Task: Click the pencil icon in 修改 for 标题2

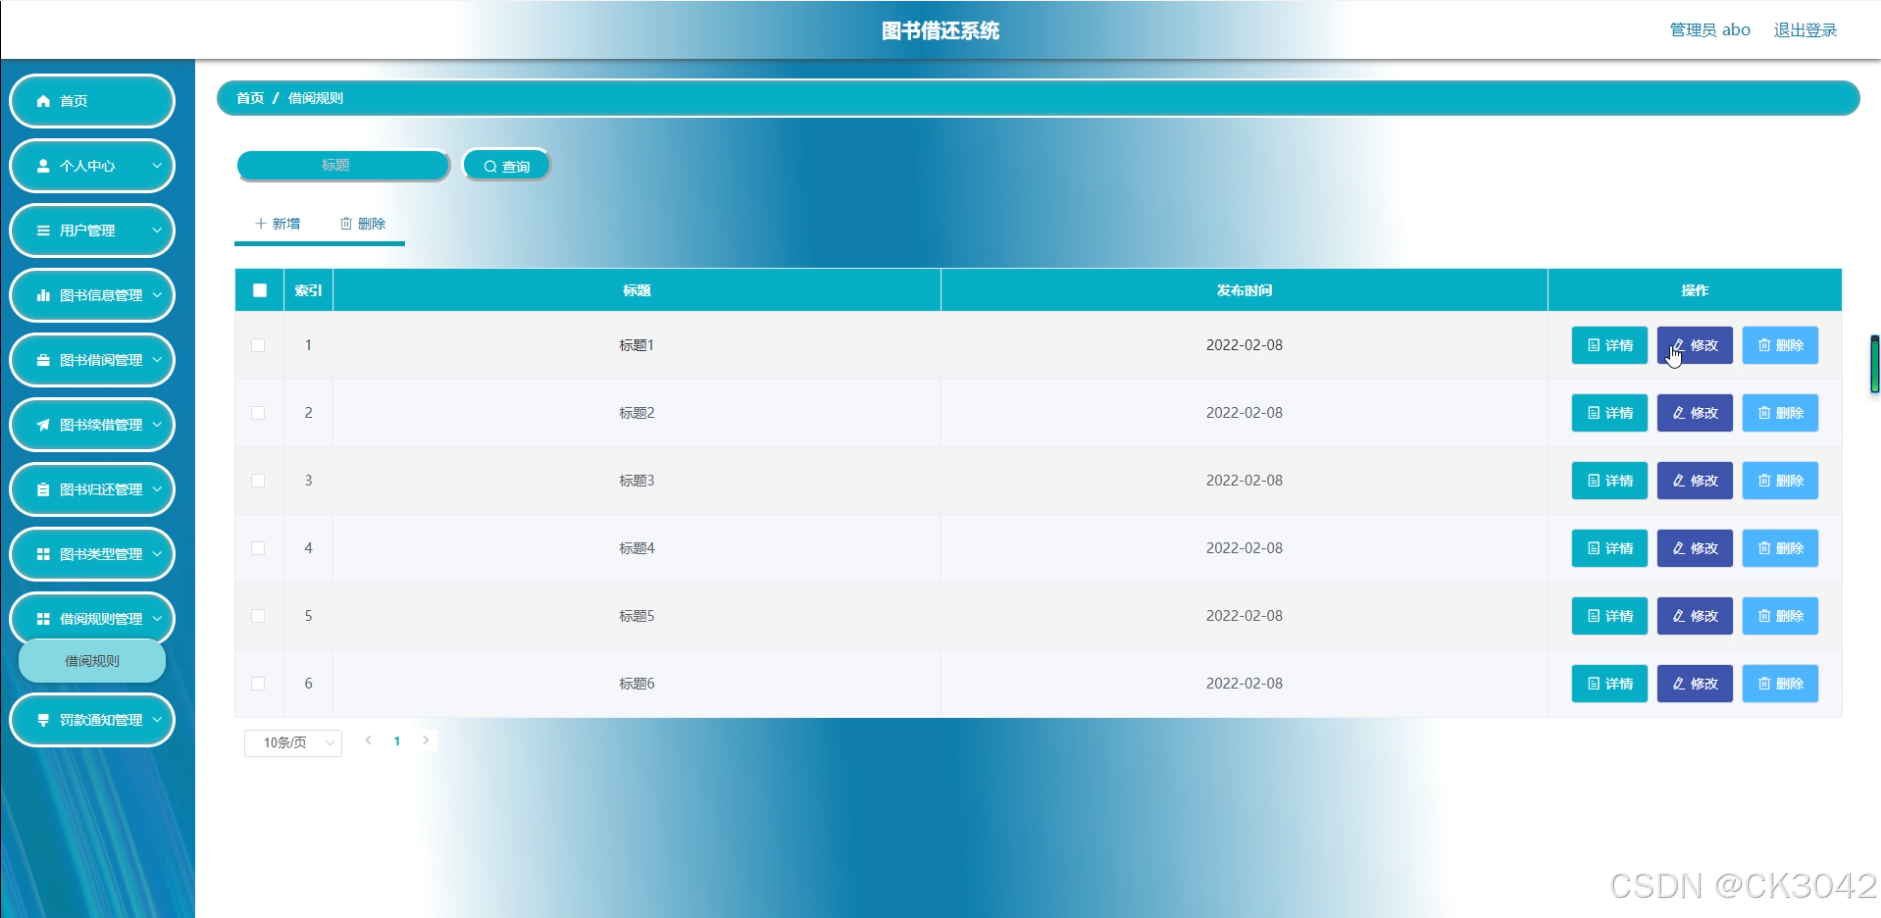Action: [x=1679, y=413]
